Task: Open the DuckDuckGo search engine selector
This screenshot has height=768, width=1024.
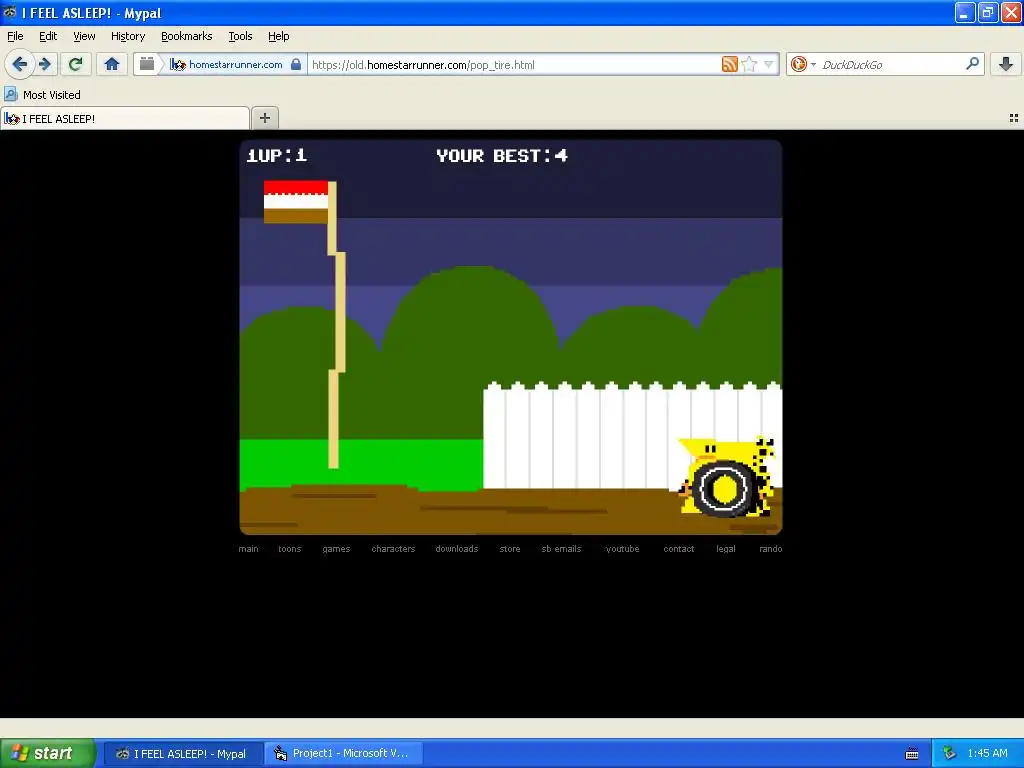Action: (x=803, y=64)
